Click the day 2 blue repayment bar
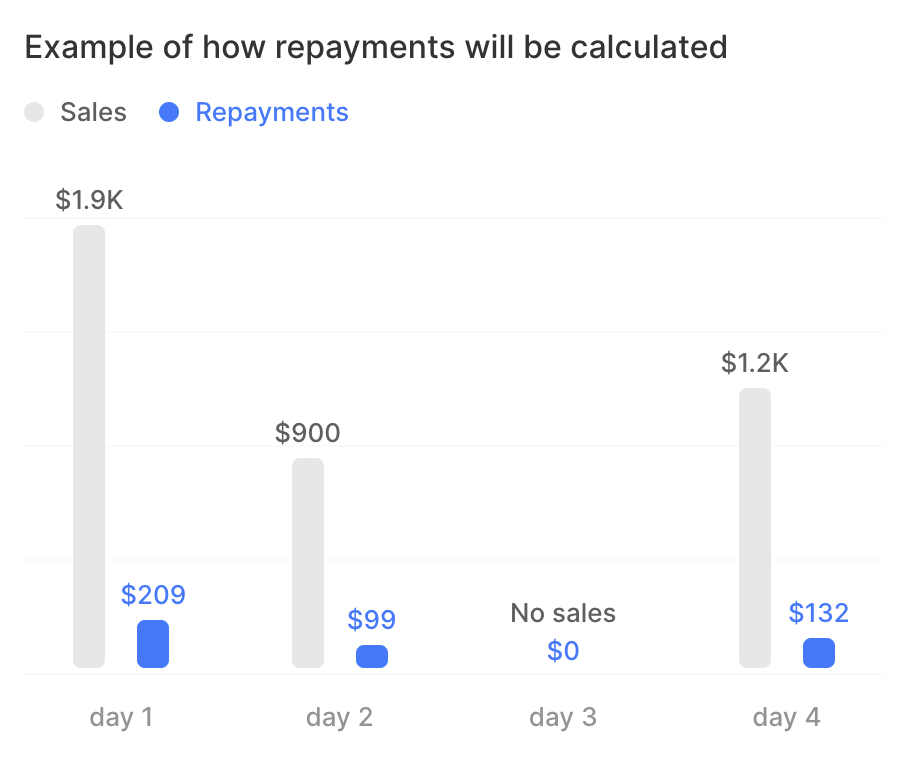The width and height of the screenshot is (910, 774). 372,656
